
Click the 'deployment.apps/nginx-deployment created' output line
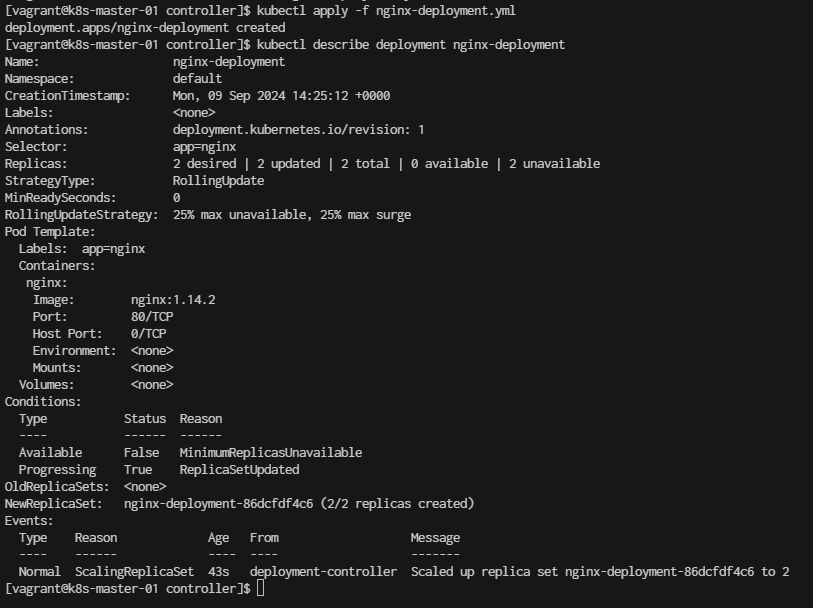click(x=145, y=28)
